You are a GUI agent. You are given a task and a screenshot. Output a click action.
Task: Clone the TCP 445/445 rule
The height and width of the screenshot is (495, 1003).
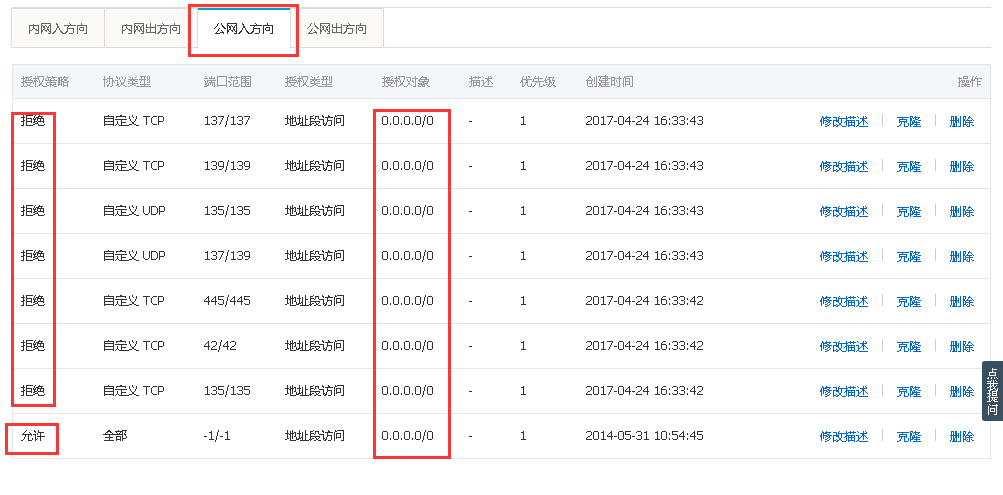pyautogui.click(x=908, y=301)
